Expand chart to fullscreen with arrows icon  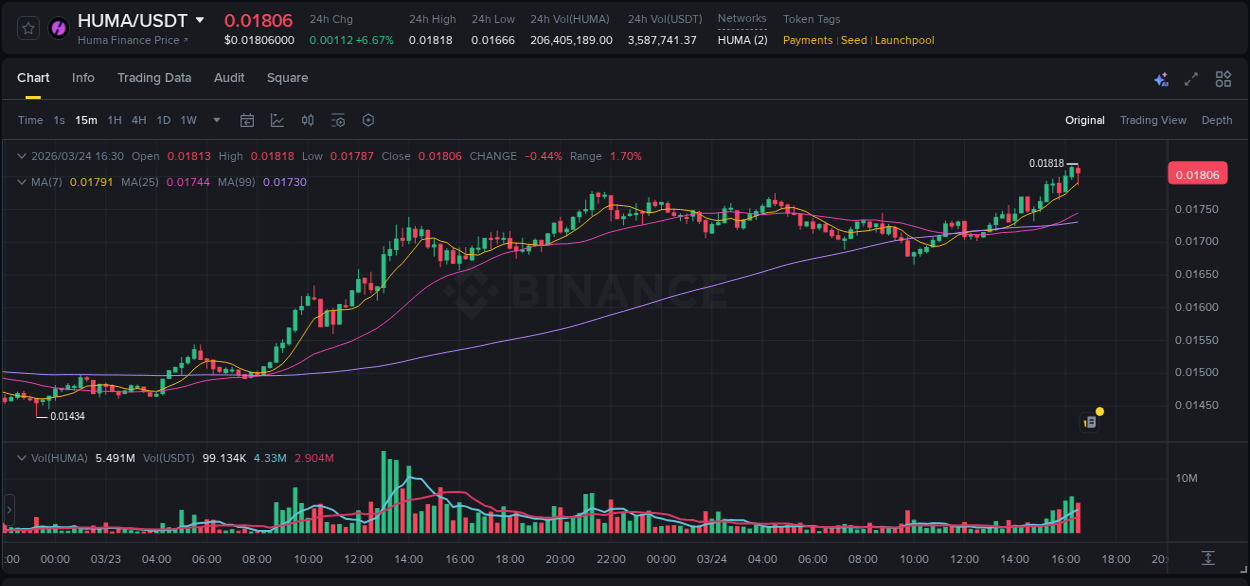tap(1191, 79)
